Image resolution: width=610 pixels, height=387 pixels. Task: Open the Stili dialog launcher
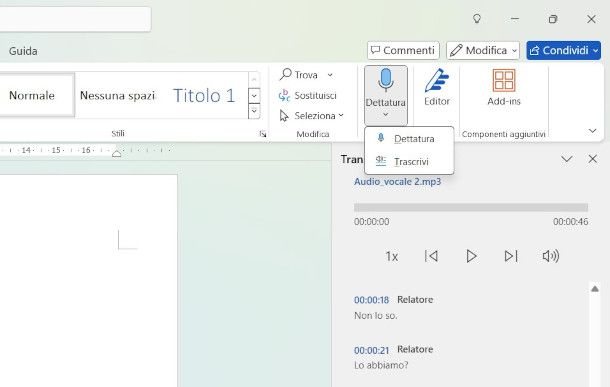click(263, 134)
